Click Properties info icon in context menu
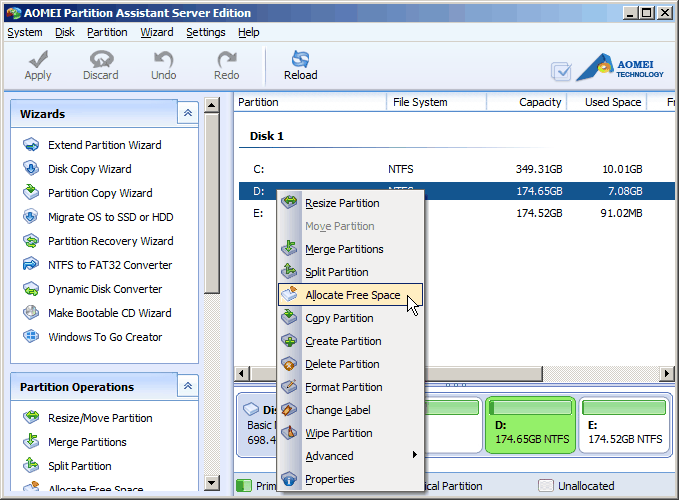The height and width of the screenshot is (500, 679). (289, 479)
